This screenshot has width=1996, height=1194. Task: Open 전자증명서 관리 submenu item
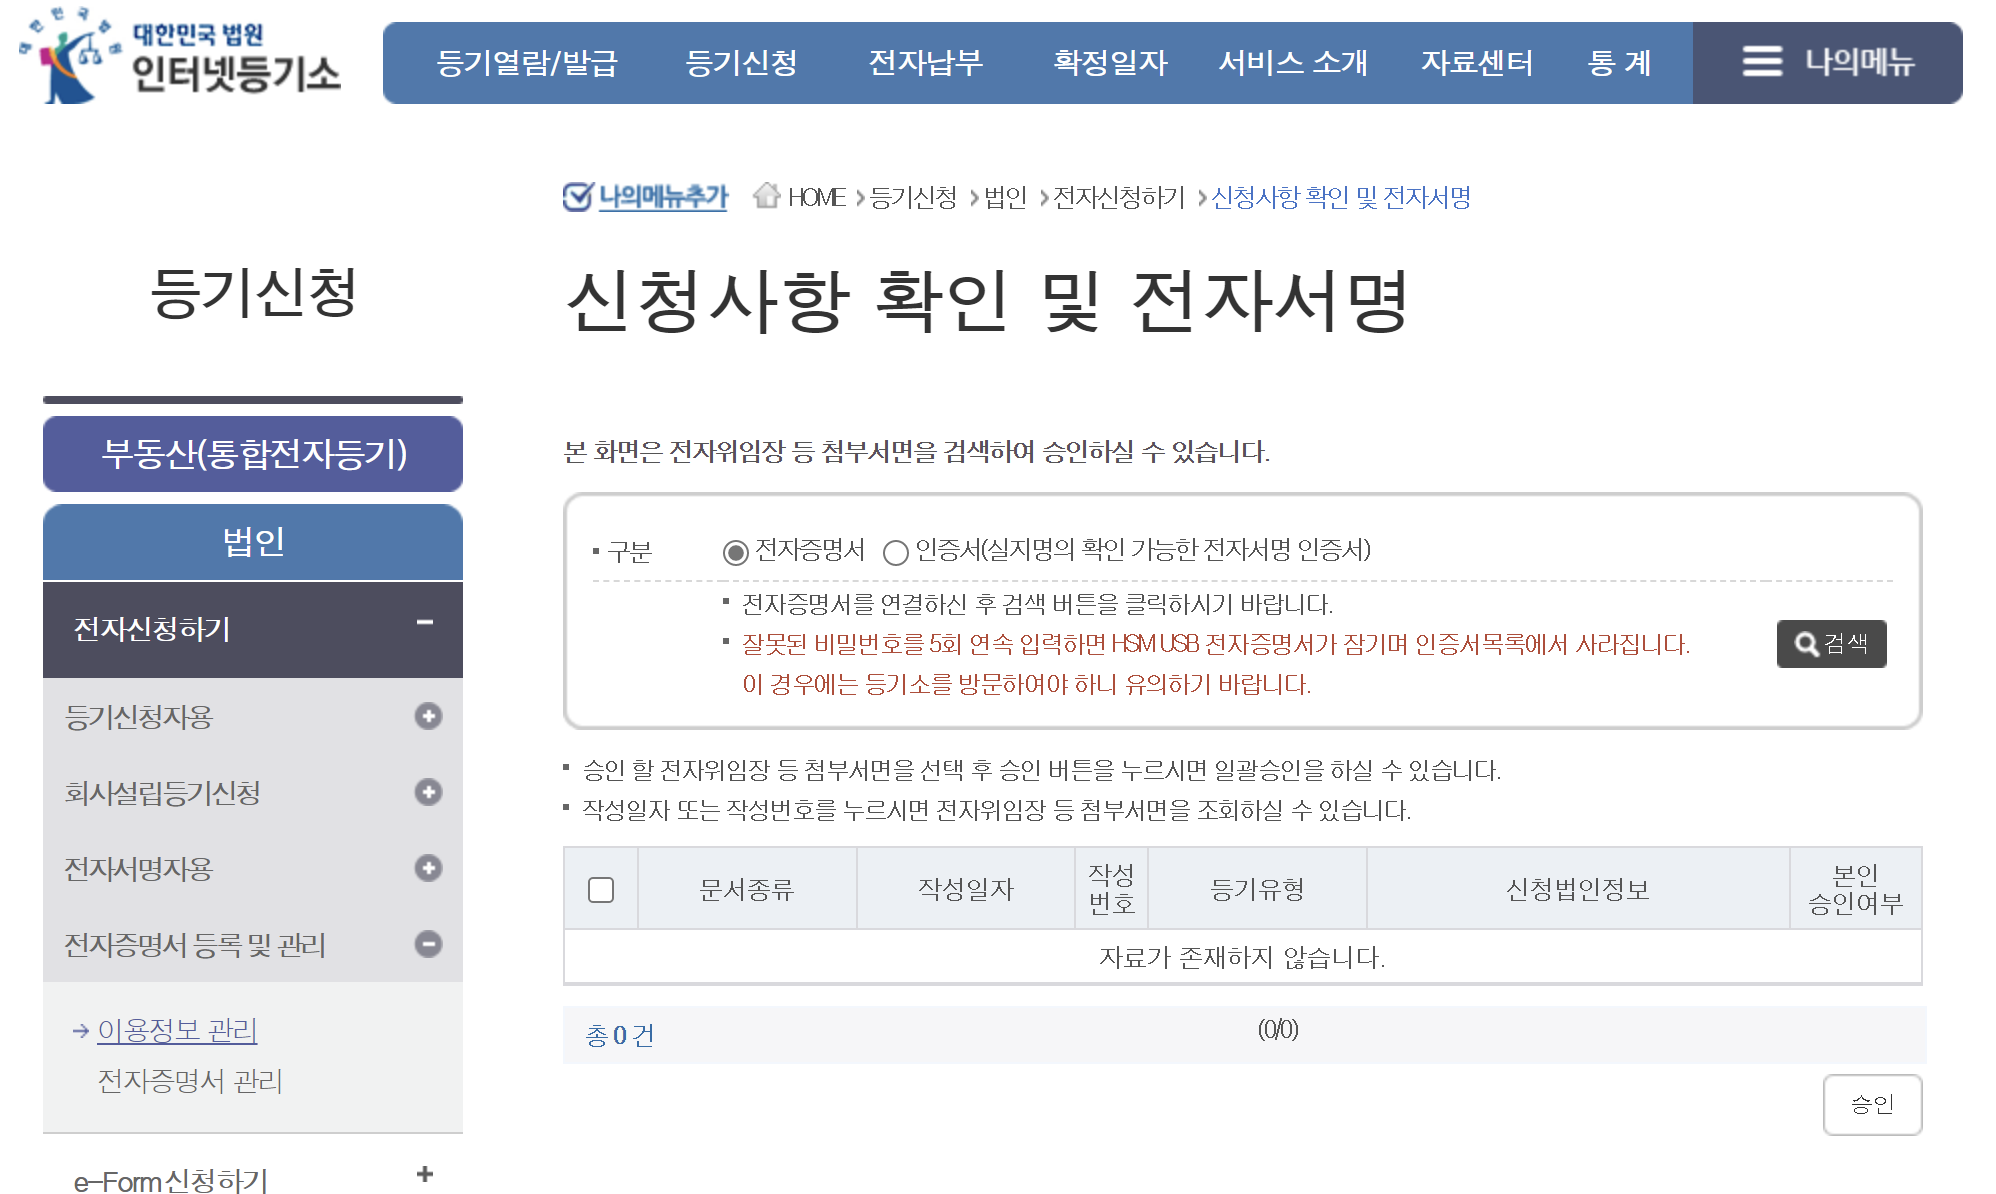[x=190, y=1081]
